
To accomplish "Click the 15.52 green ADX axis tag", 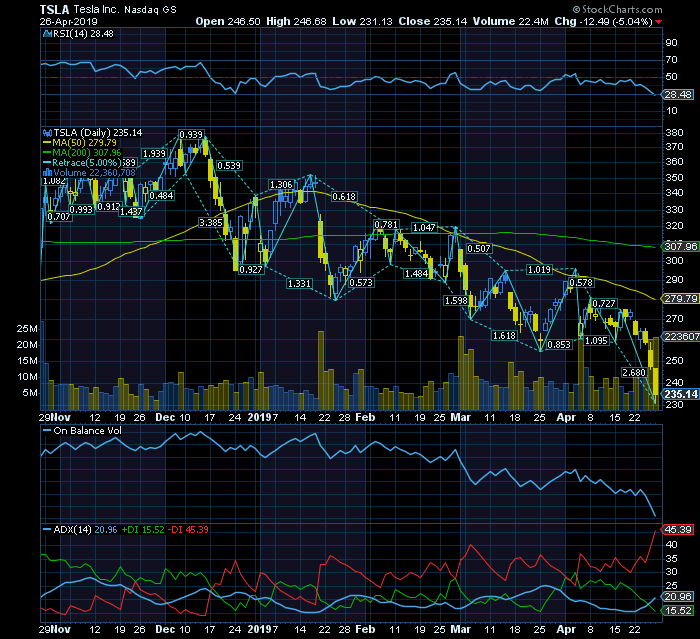I will click(678, 611).
